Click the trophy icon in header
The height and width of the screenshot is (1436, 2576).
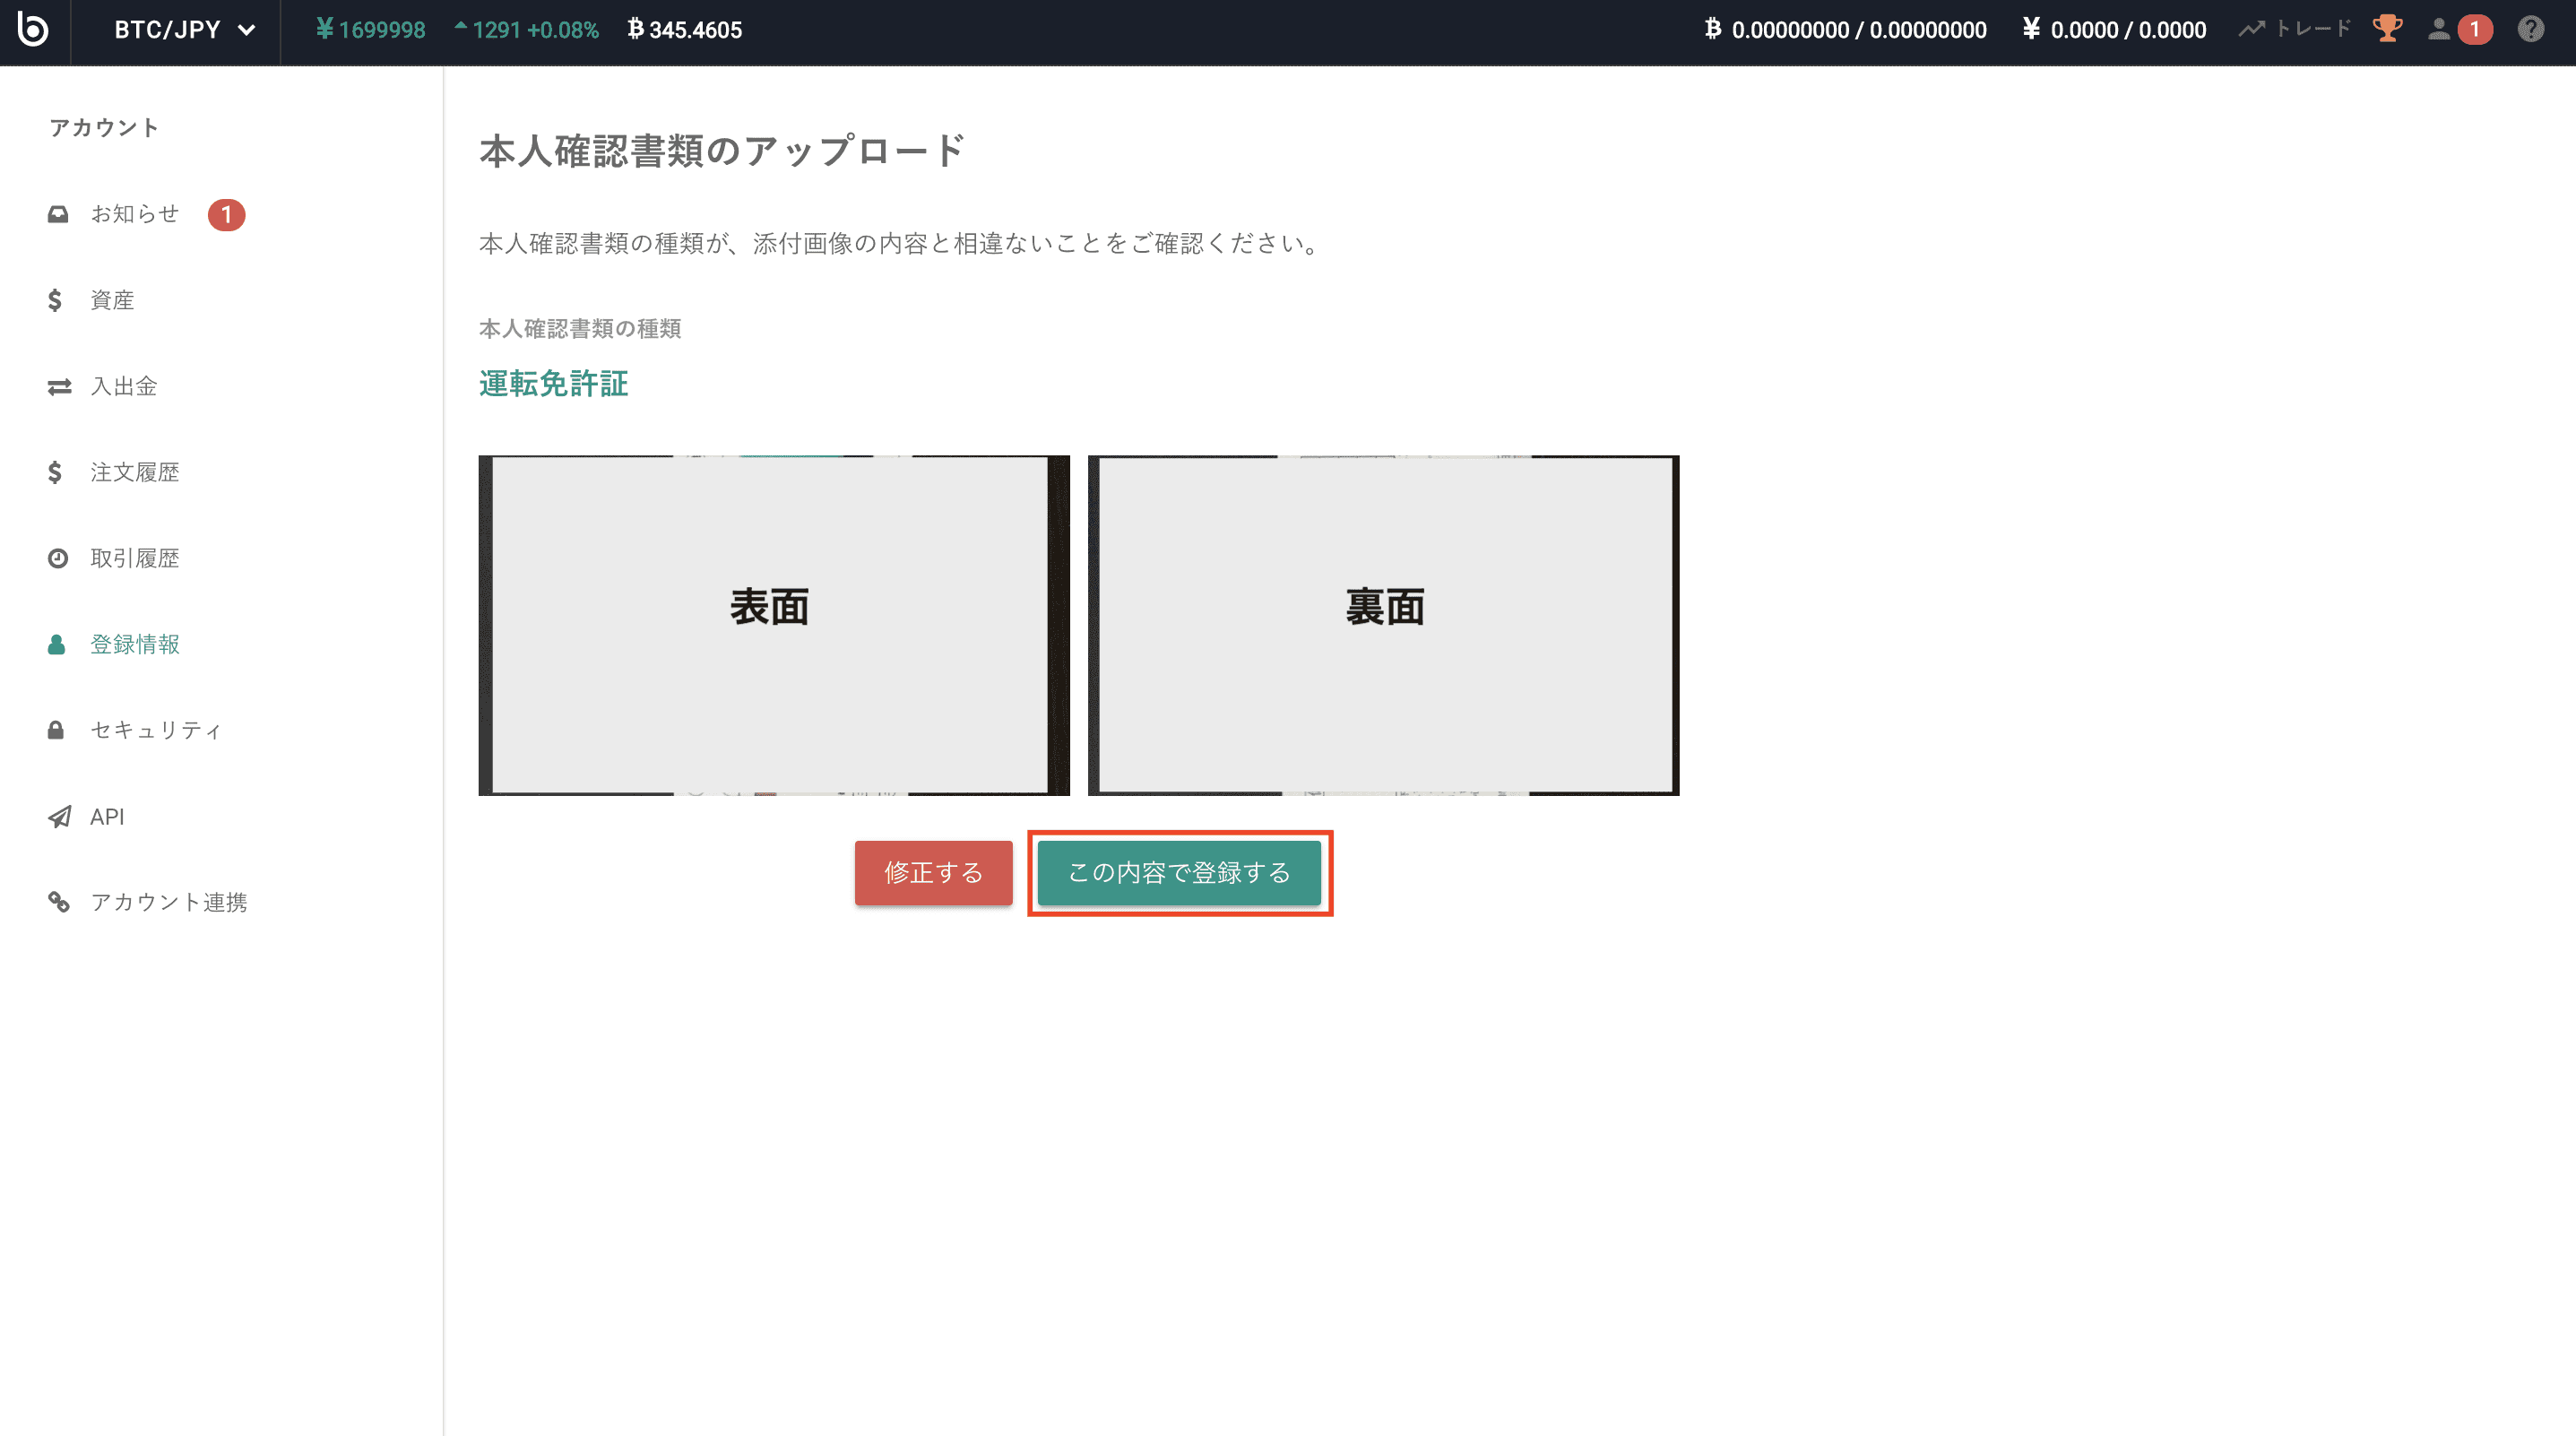click(2387, 29)
